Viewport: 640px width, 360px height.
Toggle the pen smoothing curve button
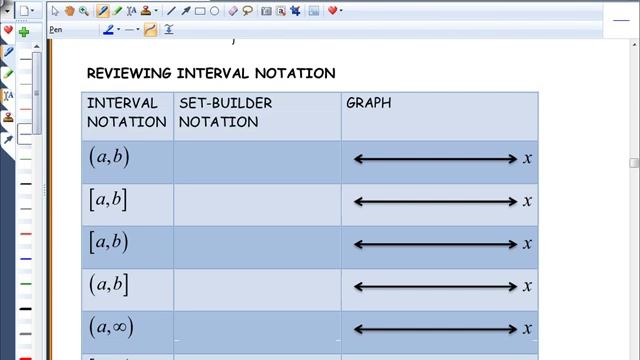tap(150, 29)
